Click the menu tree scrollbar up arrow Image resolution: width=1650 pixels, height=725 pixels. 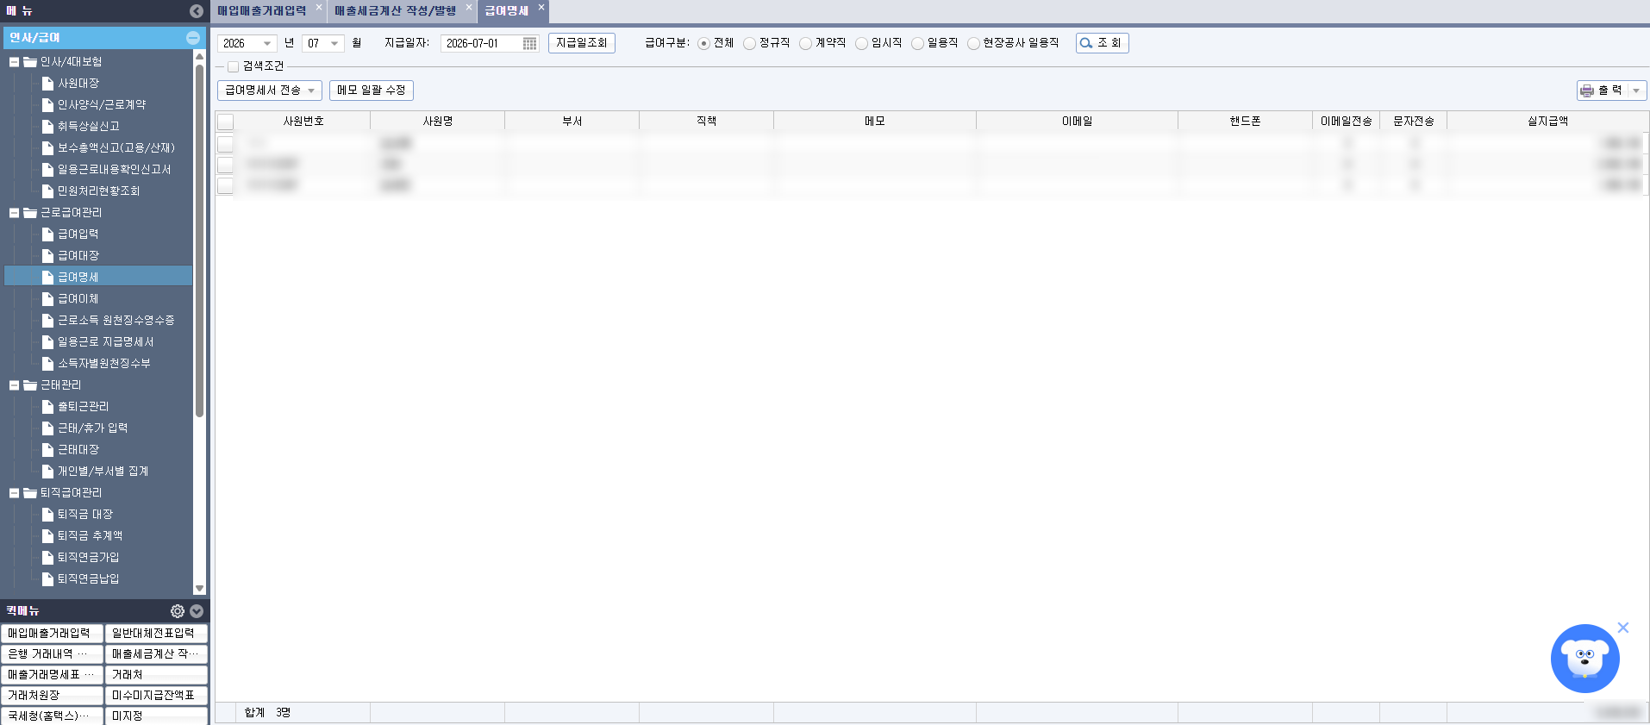(x=199, y=57)
